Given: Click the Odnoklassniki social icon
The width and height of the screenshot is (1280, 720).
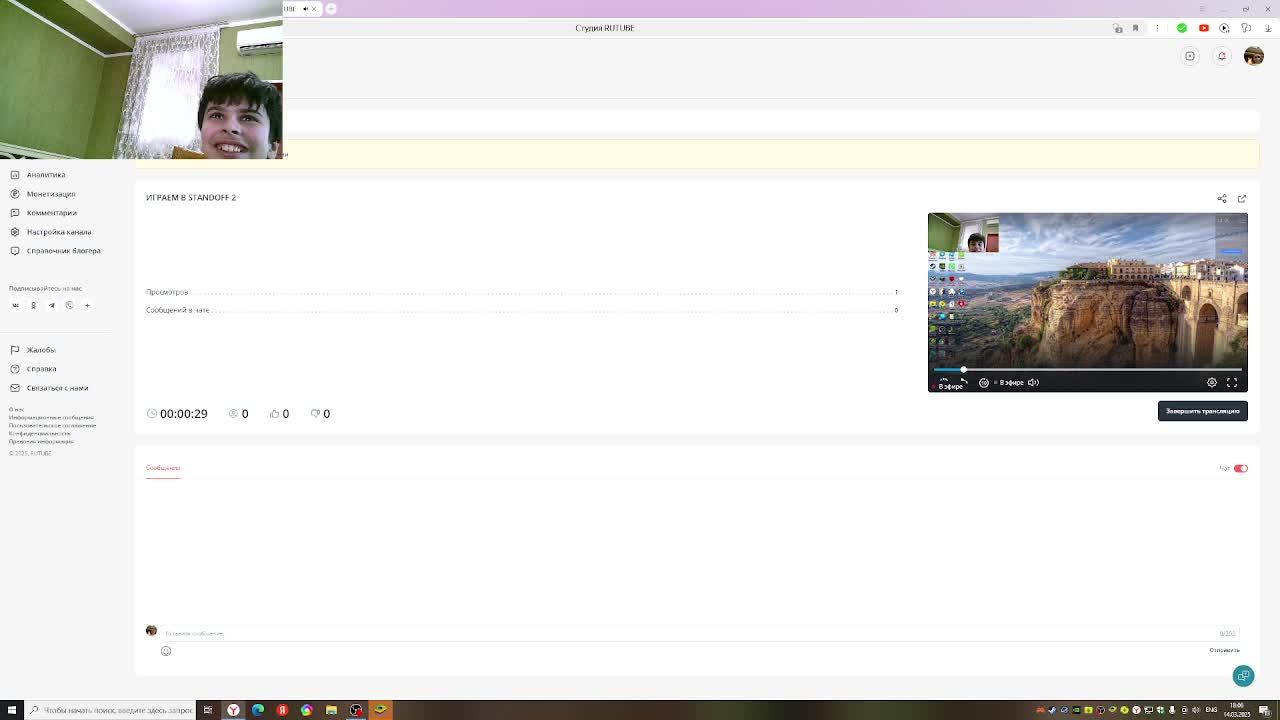Looking at the screenshot, I should [33, 305].
